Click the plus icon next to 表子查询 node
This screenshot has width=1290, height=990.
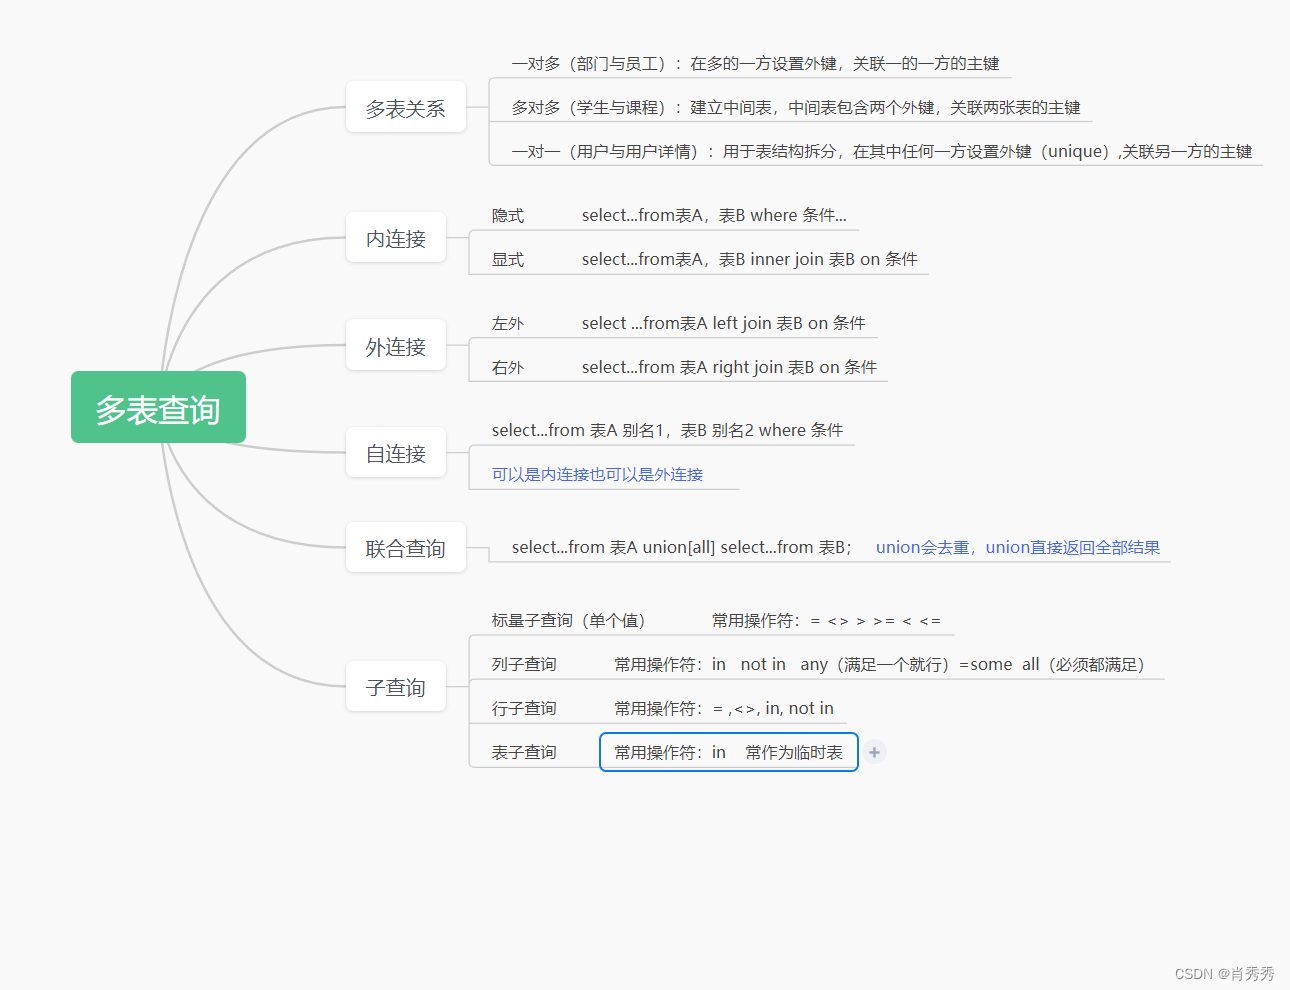pos(874,751)
